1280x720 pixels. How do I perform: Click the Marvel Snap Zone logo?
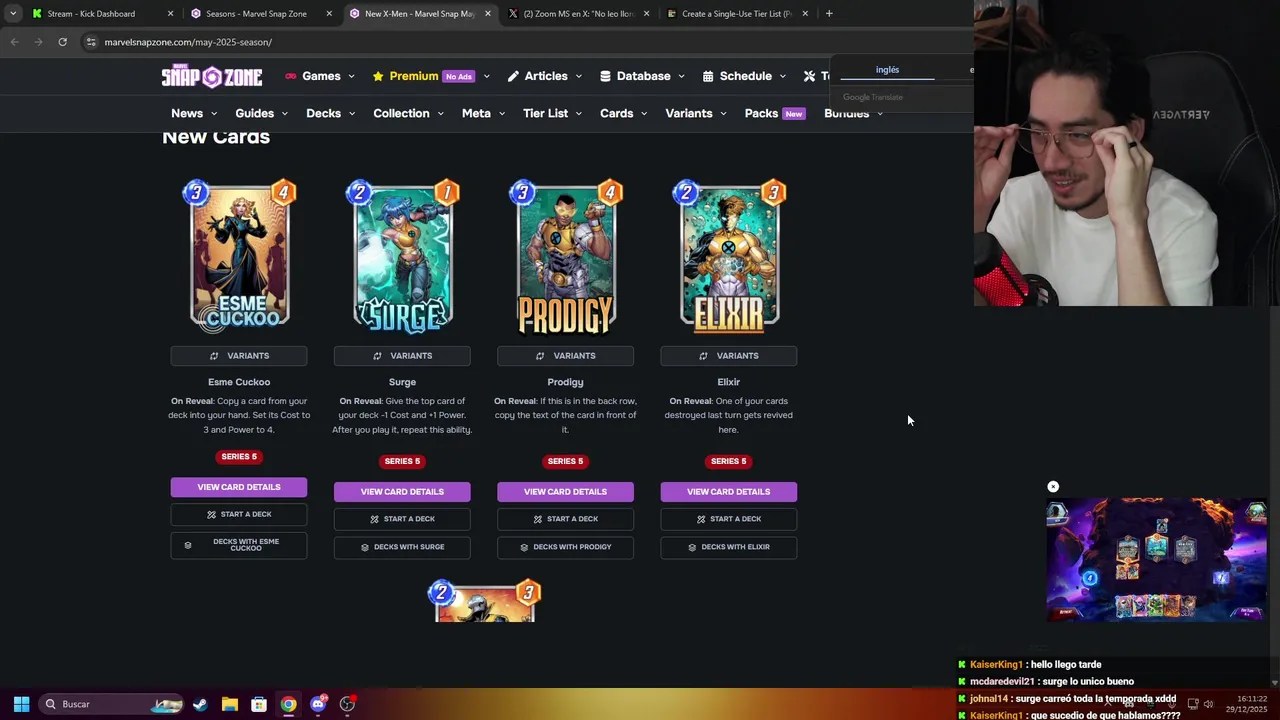point(212,77)
